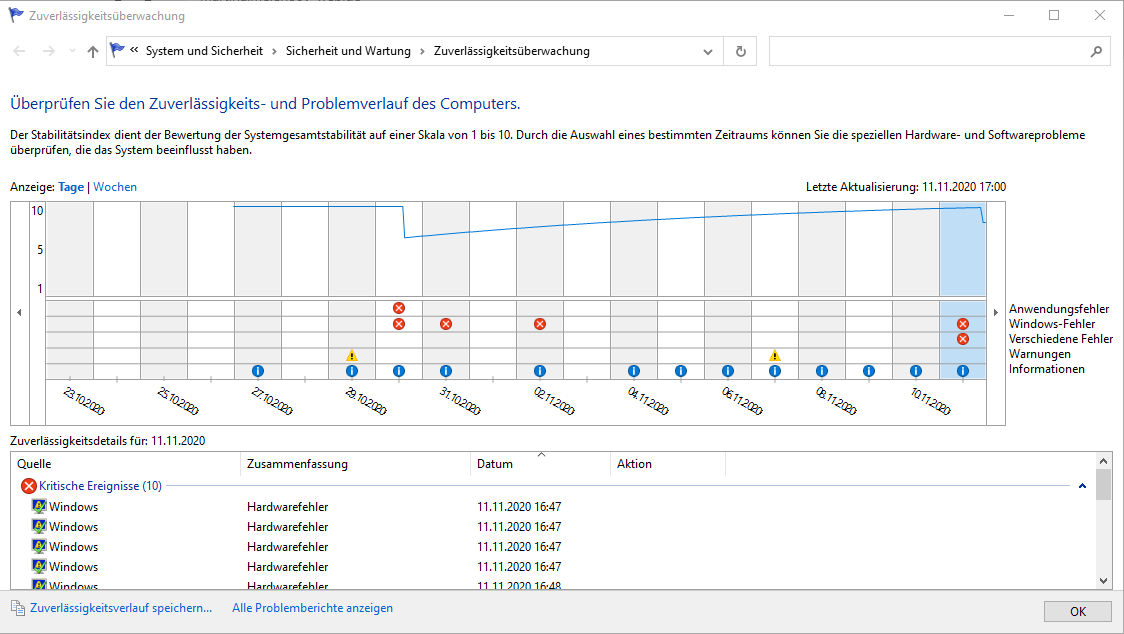This screenshot has height=634, width=1124.
Task: Select the warning icon on 29.10.2020
Action: tap(352, 355)
